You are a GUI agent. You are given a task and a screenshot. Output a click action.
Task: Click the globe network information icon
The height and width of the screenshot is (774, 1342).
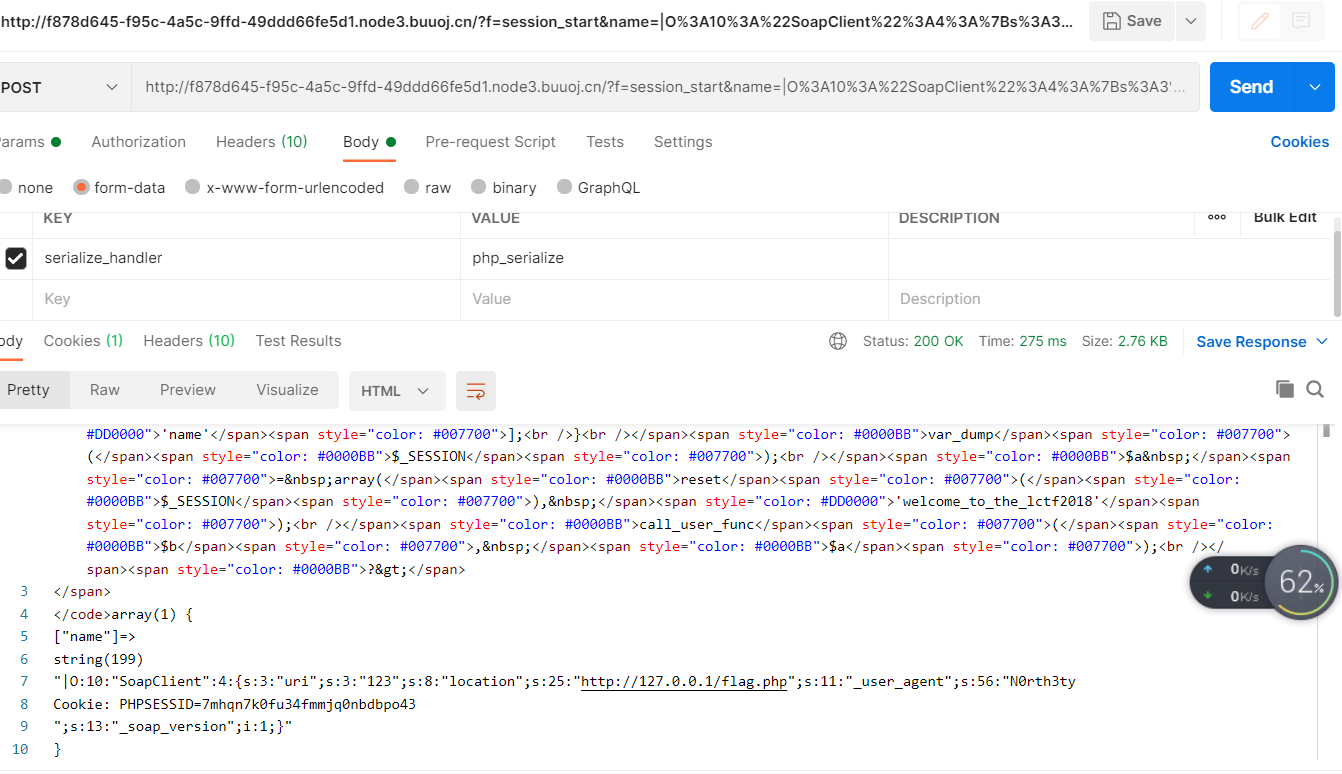pyautogui.click(x=837, y=340)
